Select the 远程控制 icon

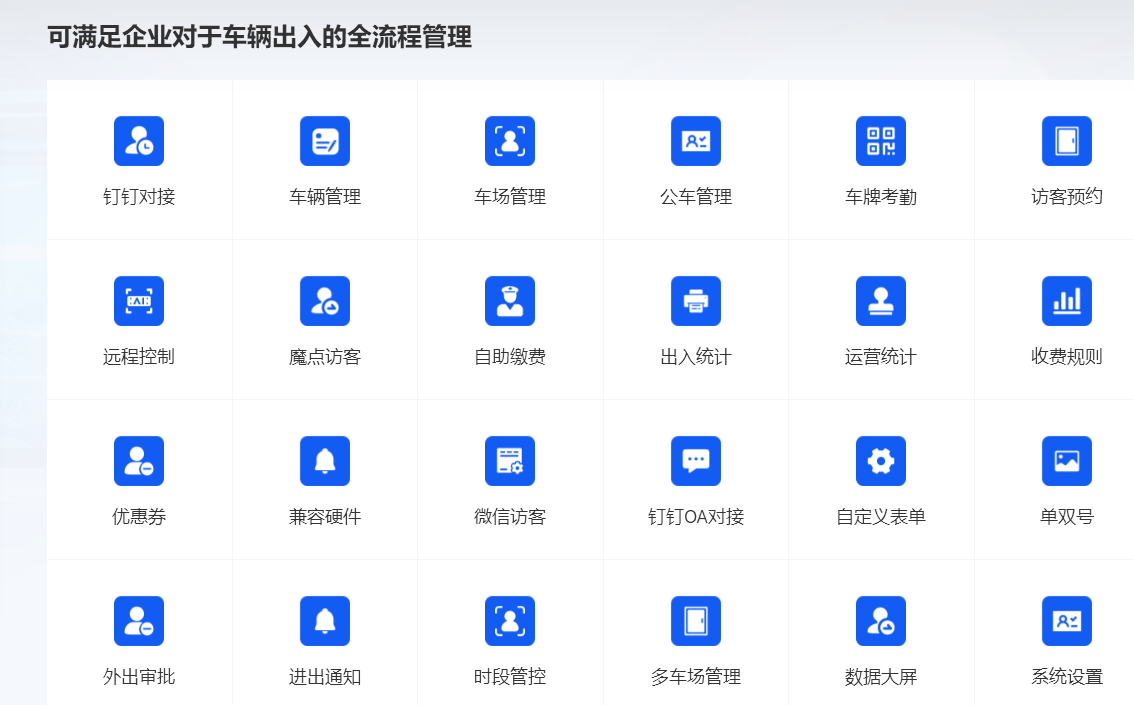[139, 301]
